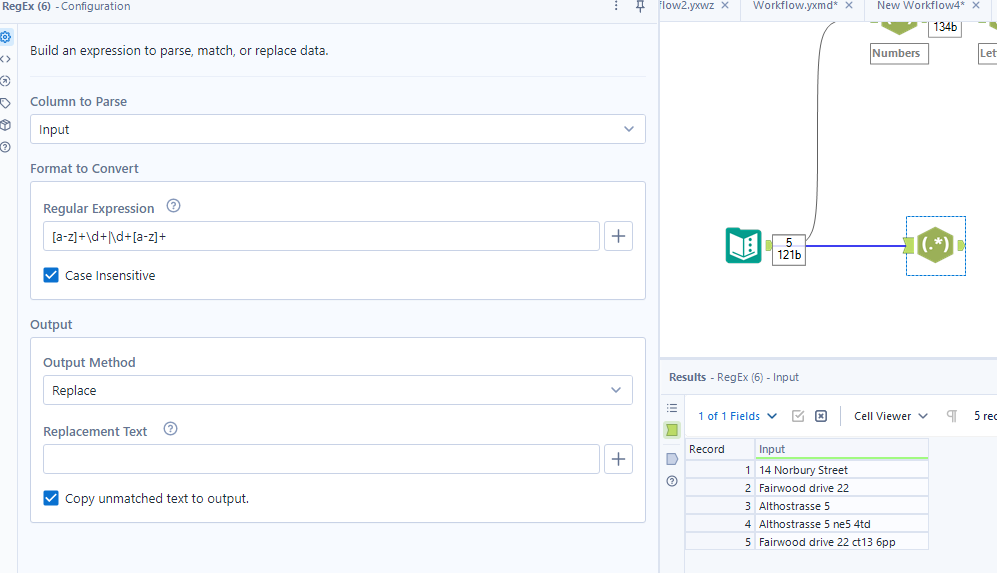Click the RegEx tool output anchor

pos(960,245)
